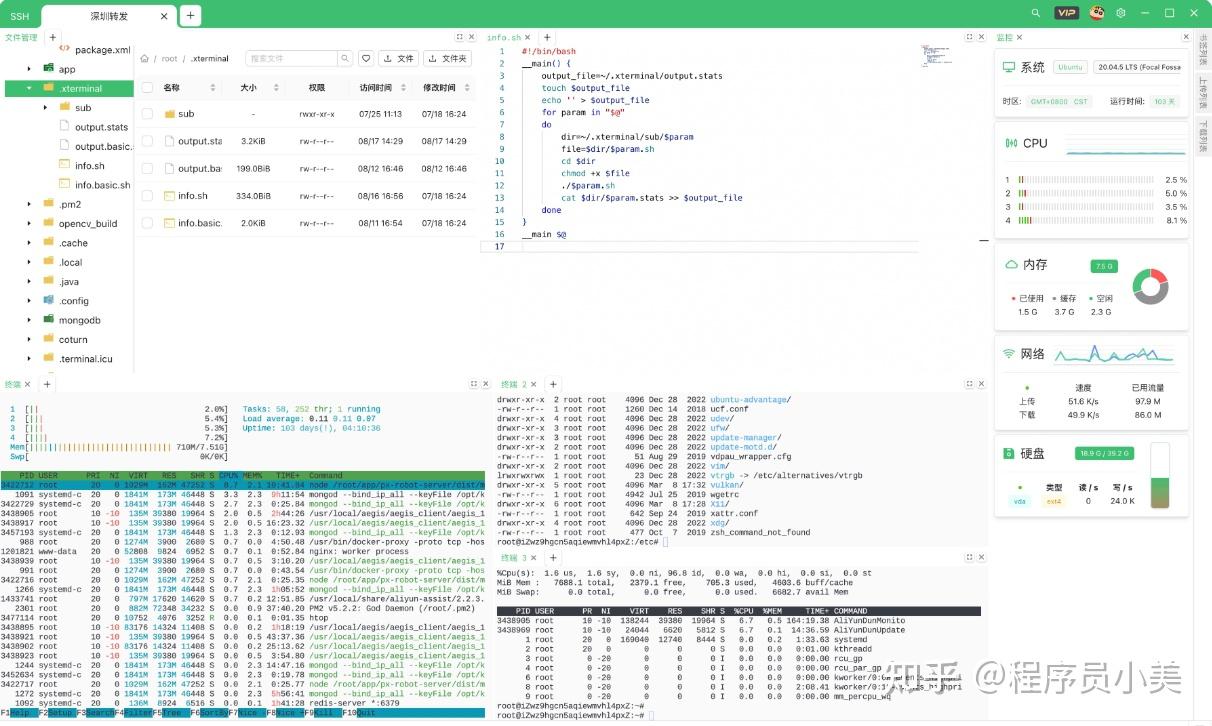Expand the .pm2 folder in tree

pos(29,204)
